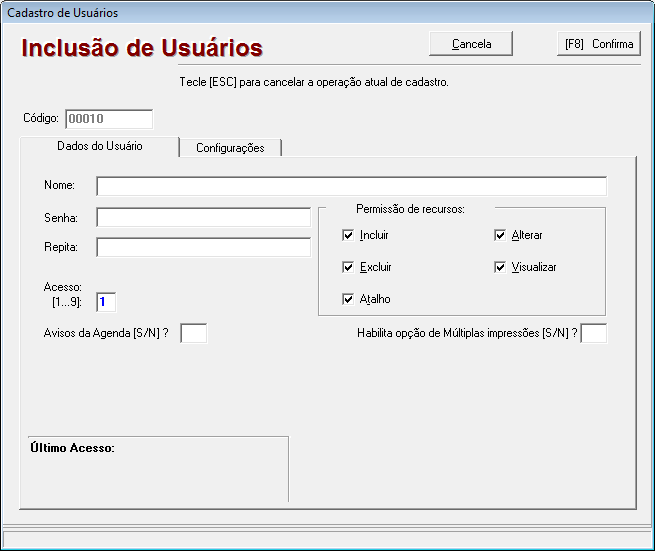Screen dimensions: 655x551
Task: Click the Código field showing 00010
Action: [x=109, y=119]
